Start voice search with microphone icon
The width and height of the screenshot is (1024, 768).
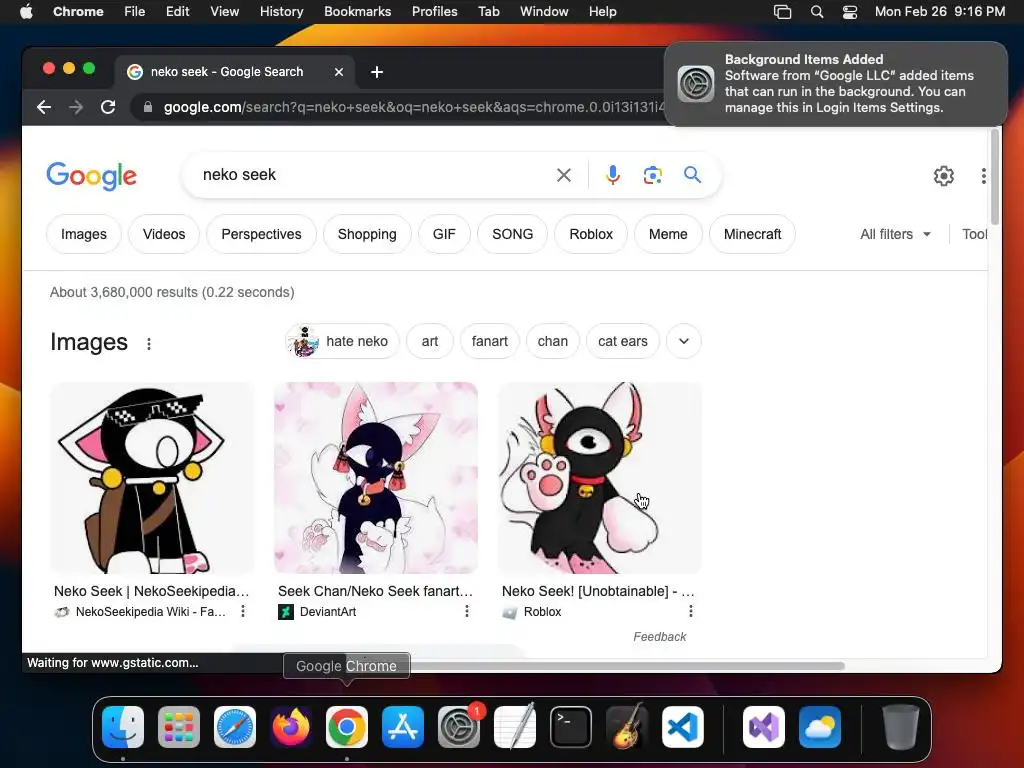613,175
